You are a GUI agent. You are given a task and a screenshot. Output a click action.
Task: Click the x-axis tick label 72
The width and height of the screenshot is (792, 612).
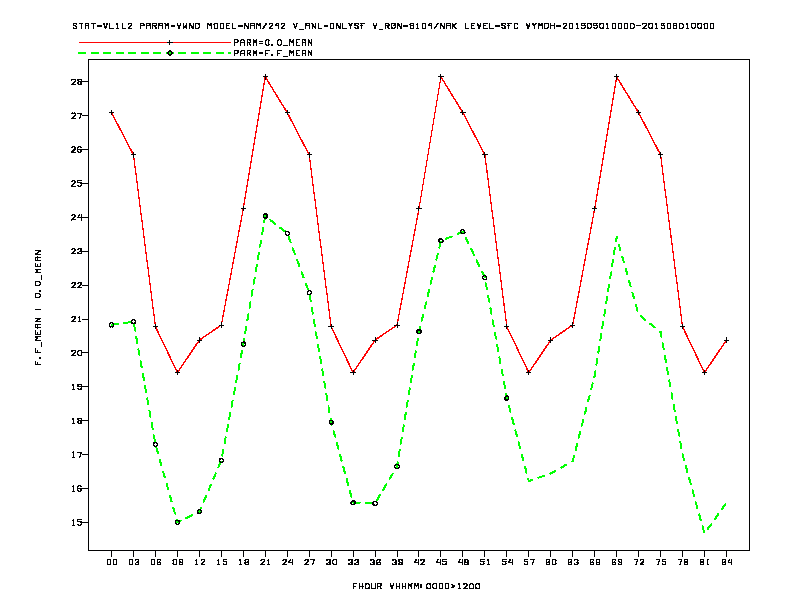pyautogui.click(x=638, y=562)
